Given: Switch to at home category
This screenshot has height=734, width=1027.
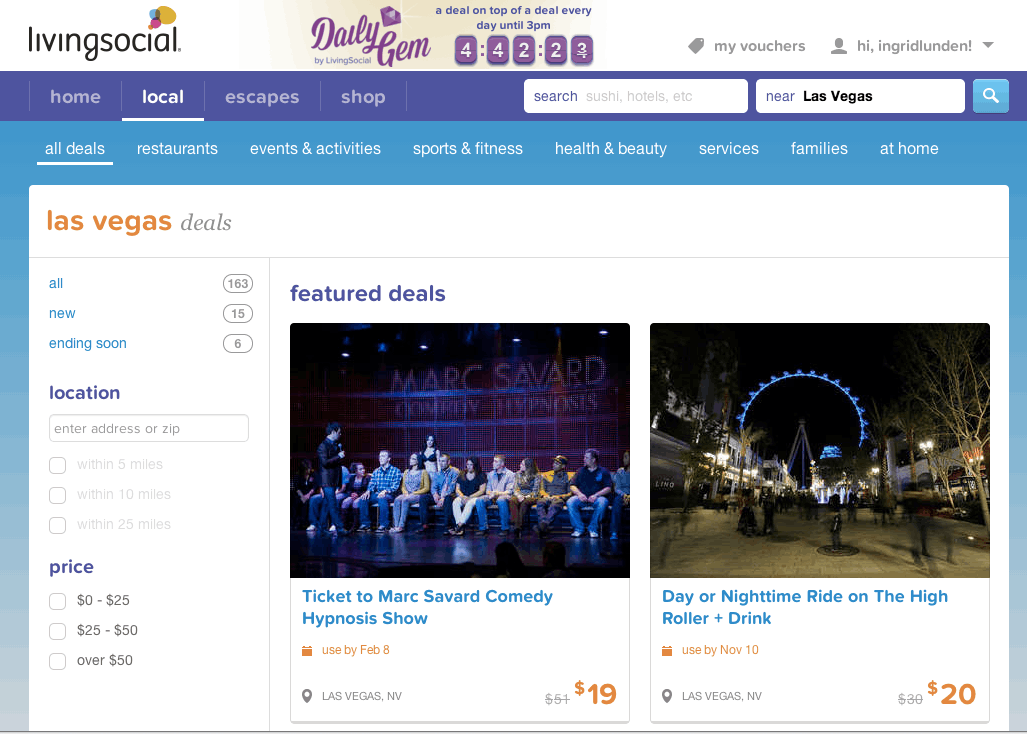Looking at the screenshot, I should [x=909, y=149].
